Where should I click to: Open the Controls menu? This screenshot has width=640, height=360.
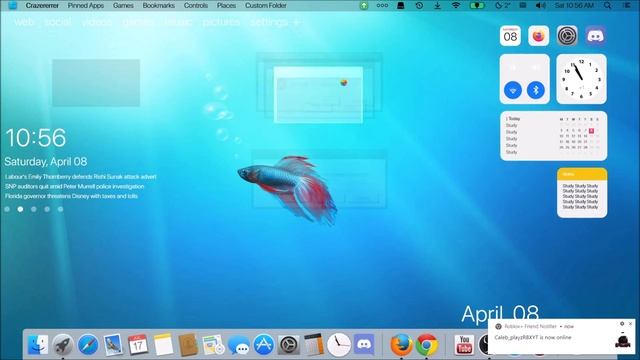point(196,6)
